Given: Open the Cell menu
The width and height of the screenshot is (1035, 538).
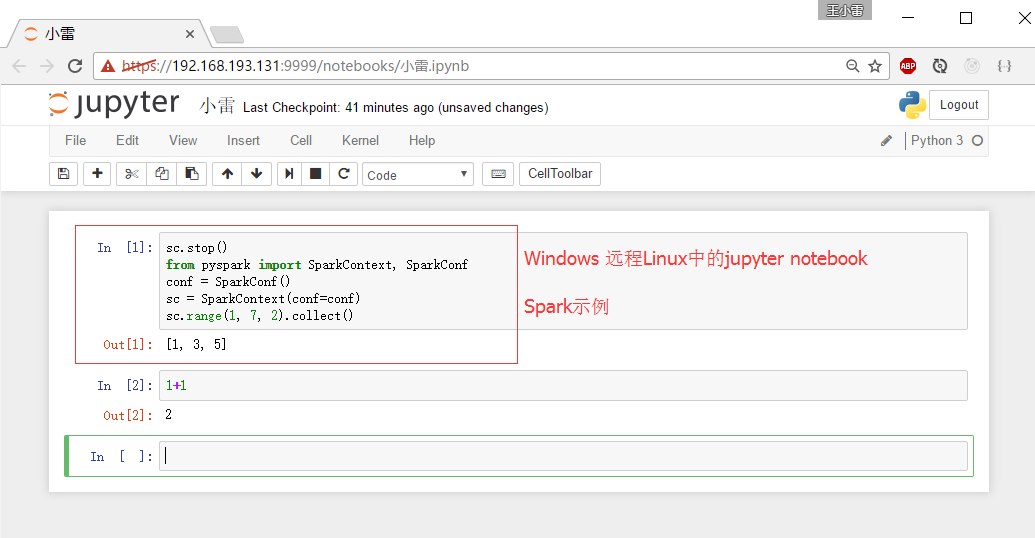Looking at the screenshot, I should point(301,141).
